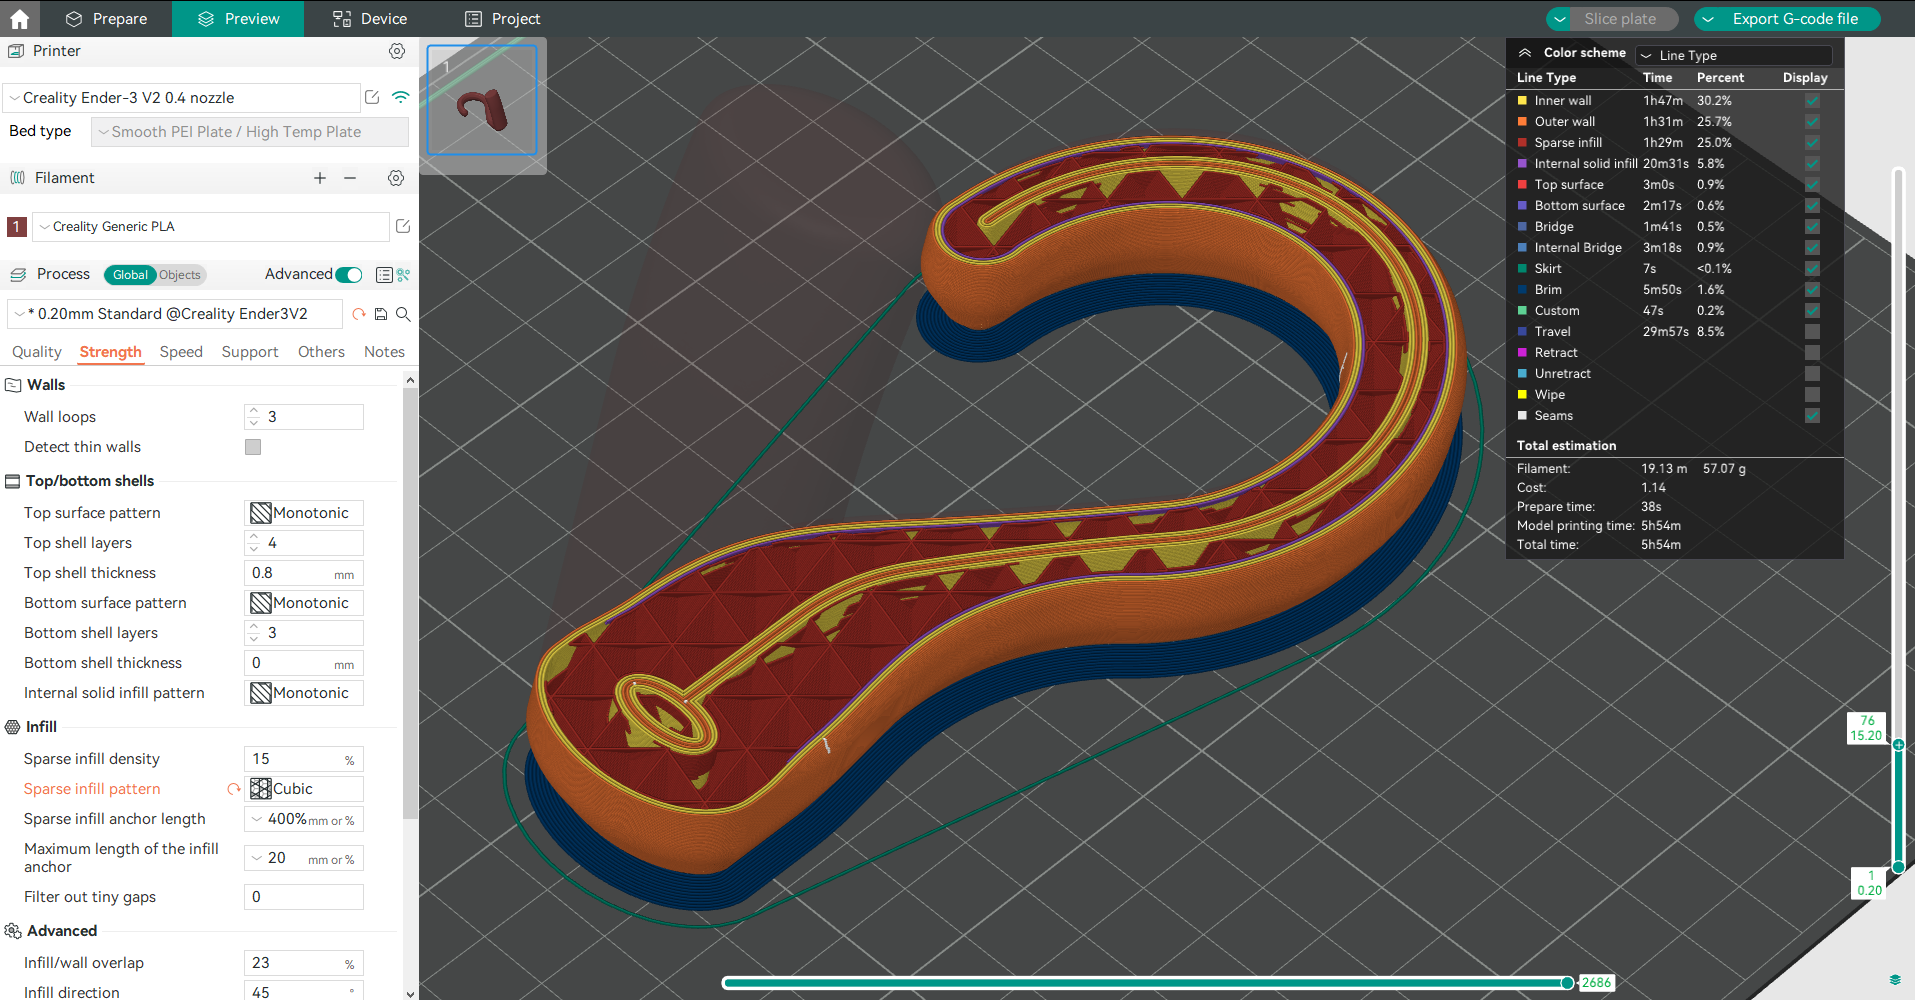Open Sparse infill pattern dropdown

304,789
